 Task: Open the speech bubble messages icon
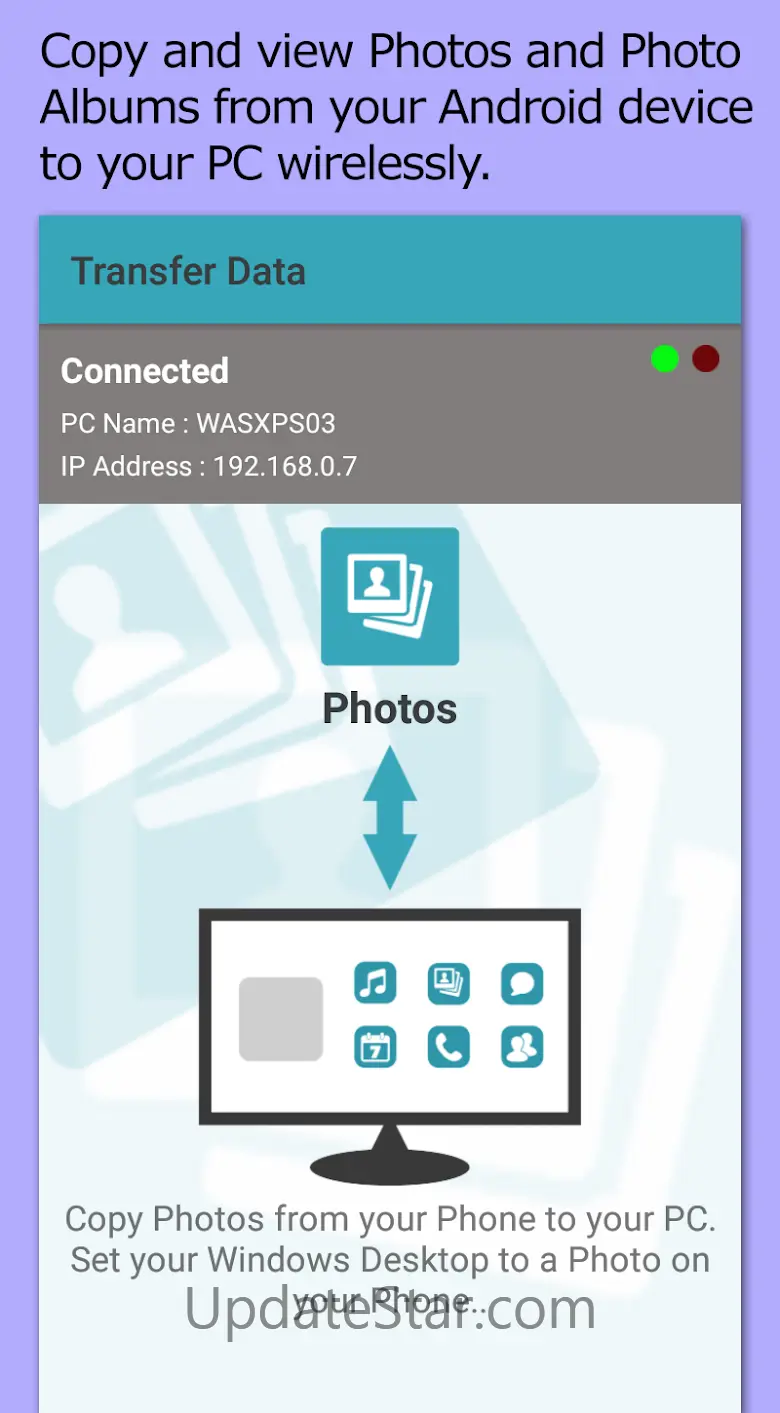[522, 983]
